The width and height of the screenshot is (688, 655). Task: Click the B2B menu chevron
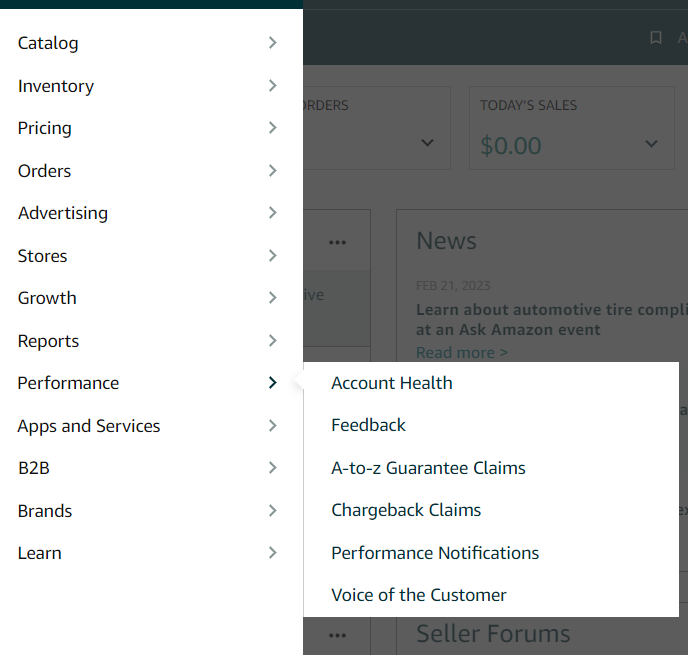273,468
